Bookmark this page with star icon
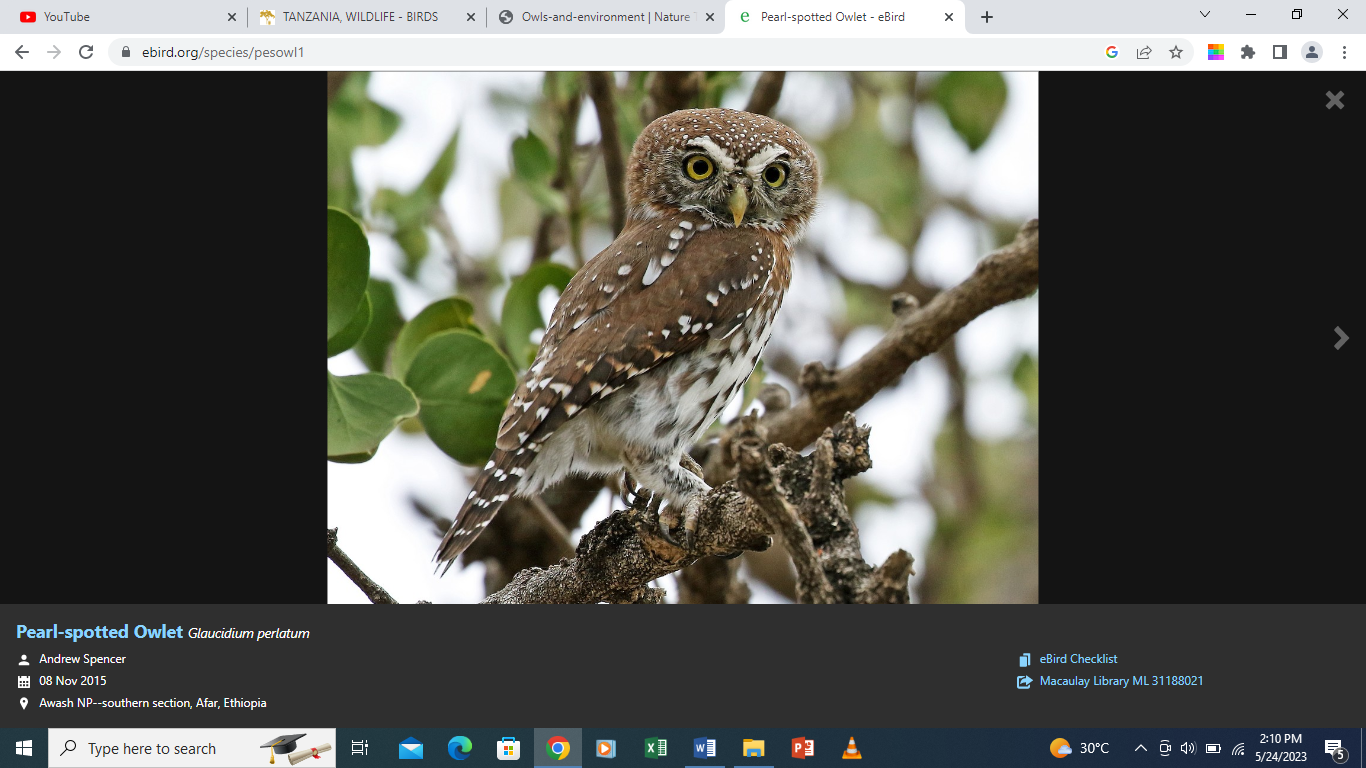Viewport: 1366px width, 768px height. coord(1176,52)
